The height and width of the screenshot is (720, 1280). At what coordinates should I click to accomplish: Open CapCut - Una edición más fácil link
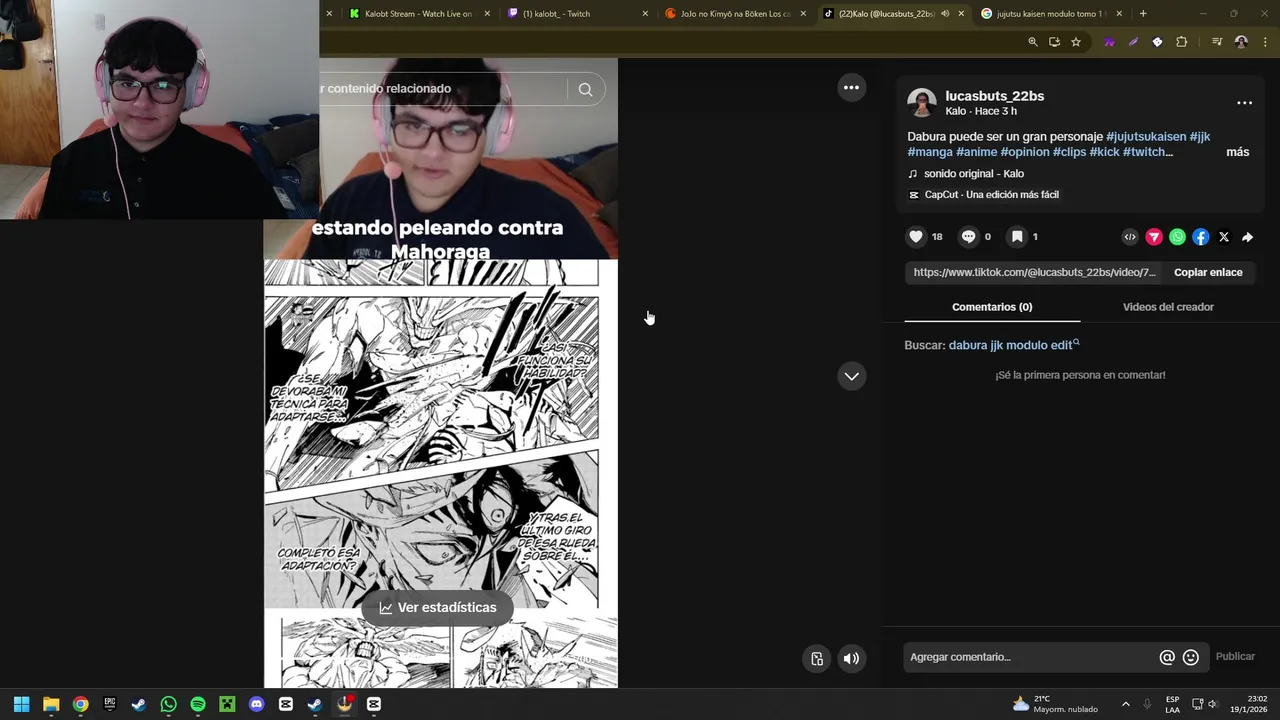tap(983, 195)
